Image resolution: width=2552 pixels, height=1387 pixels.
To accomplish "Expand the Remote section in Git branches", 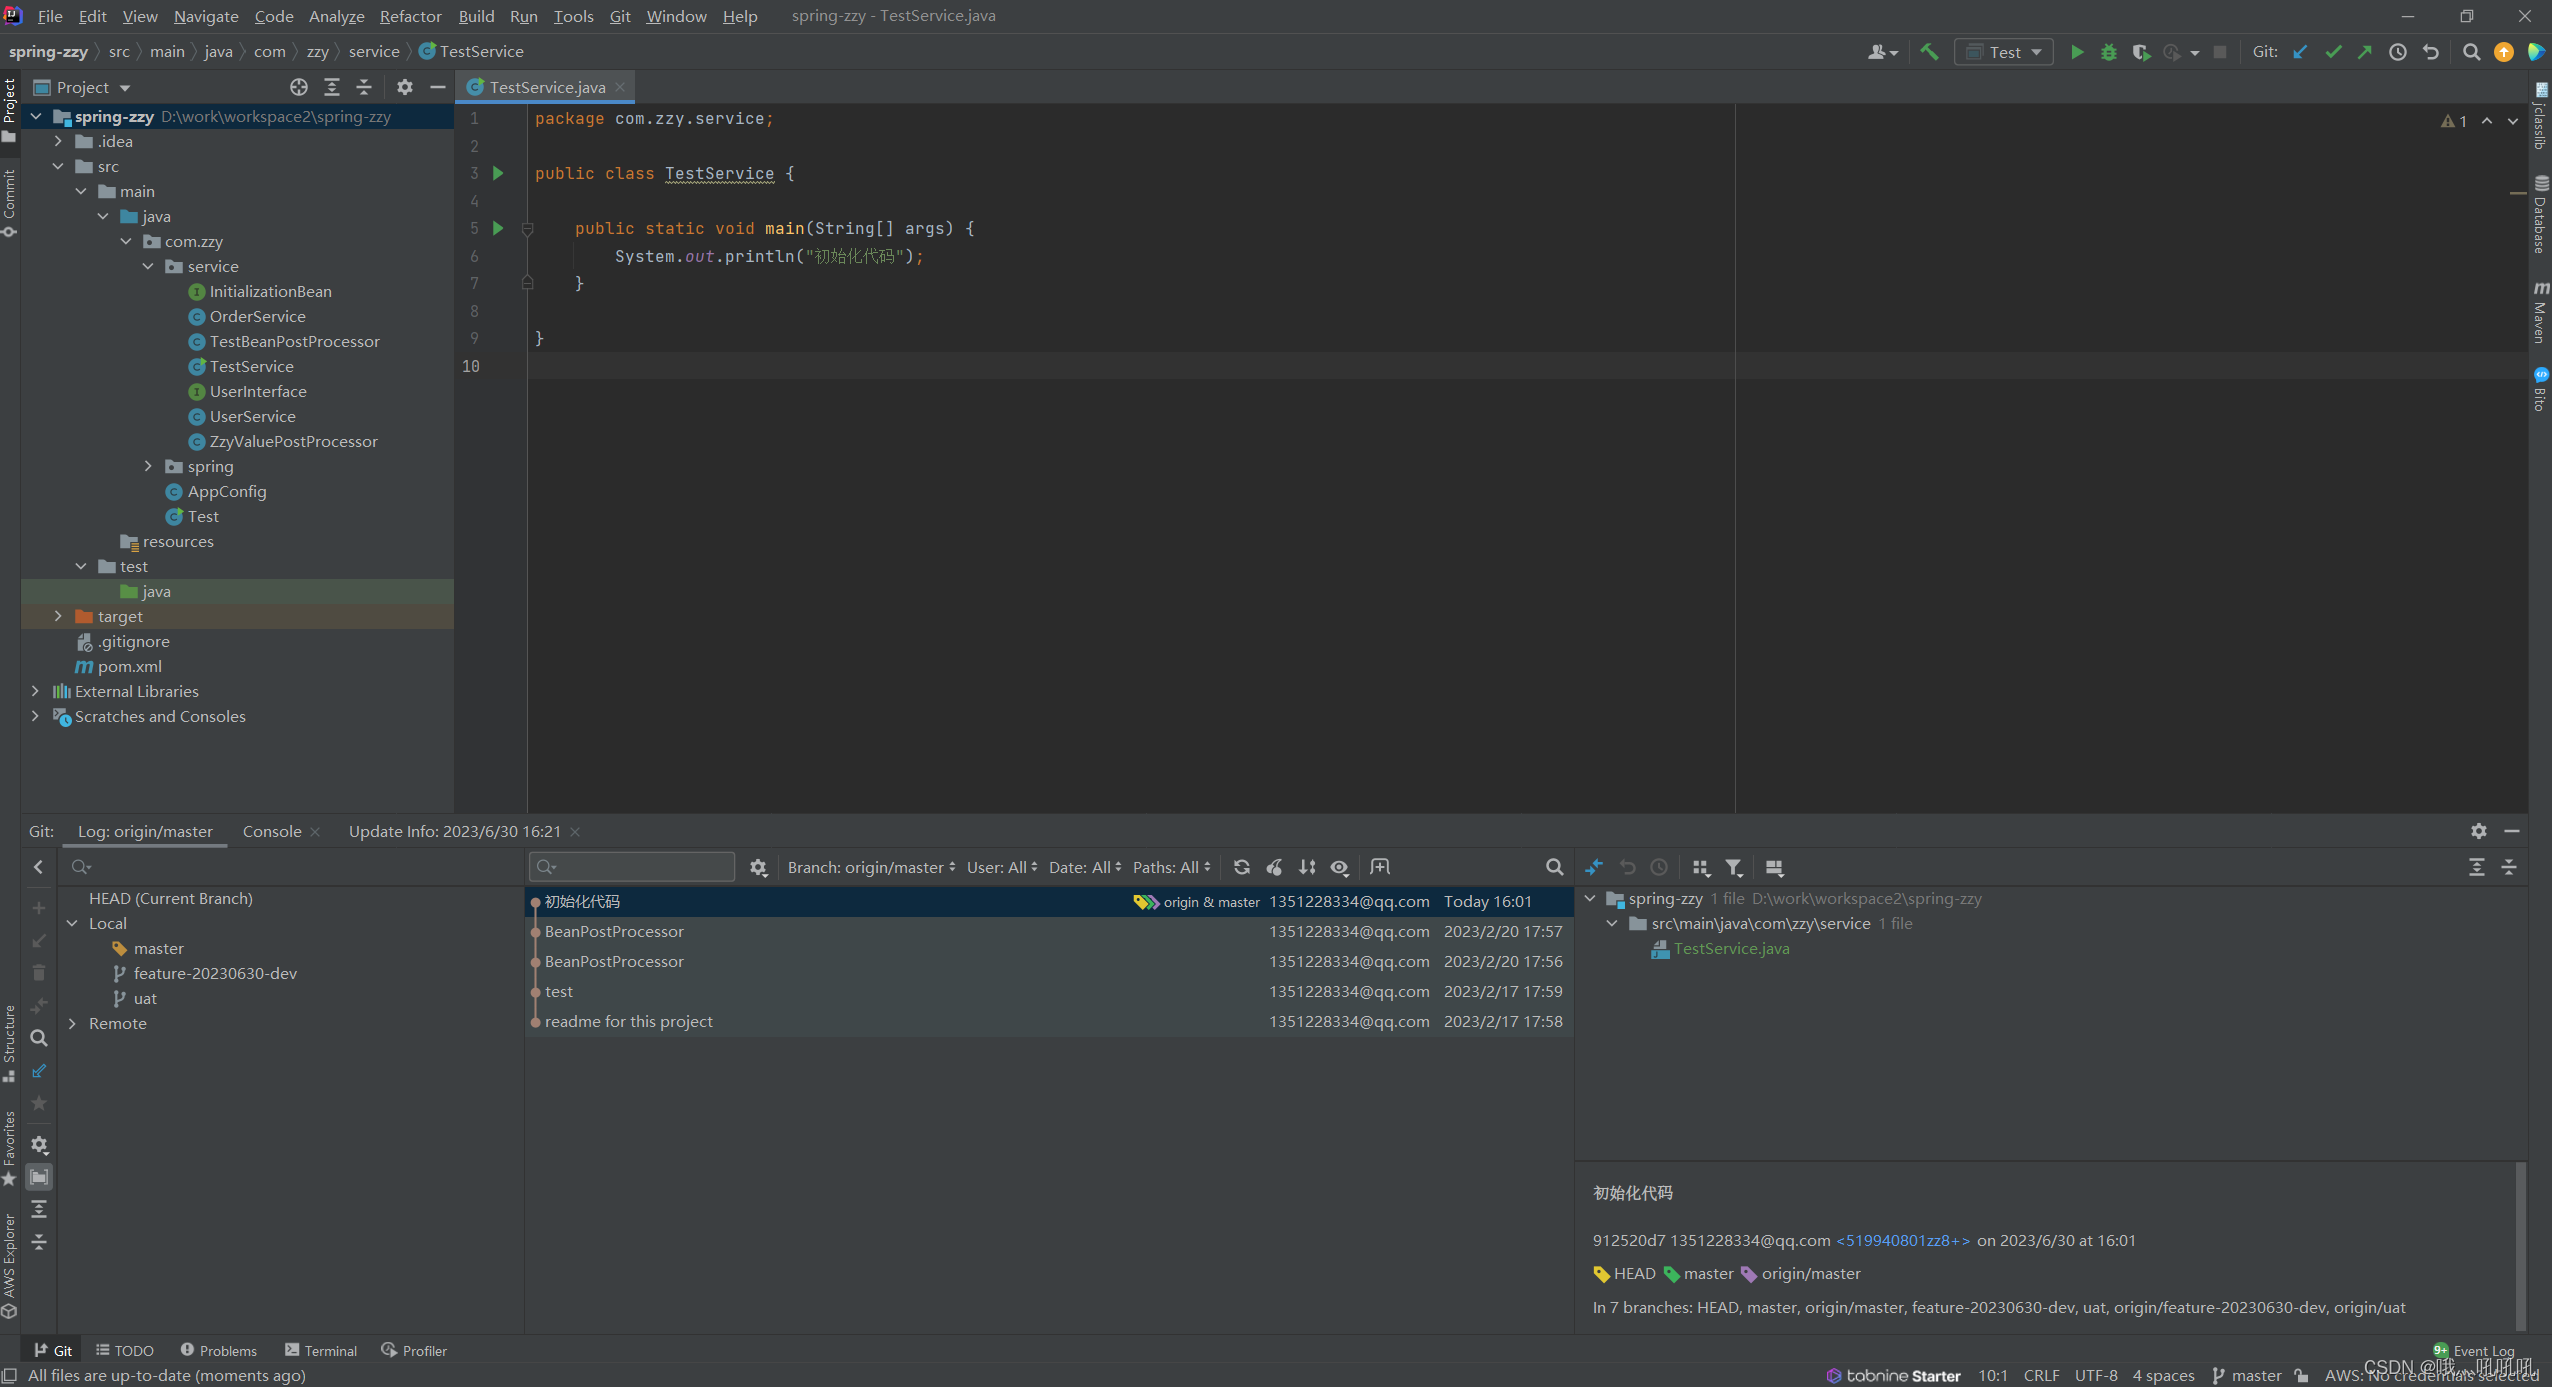I will pos(73,1021).
